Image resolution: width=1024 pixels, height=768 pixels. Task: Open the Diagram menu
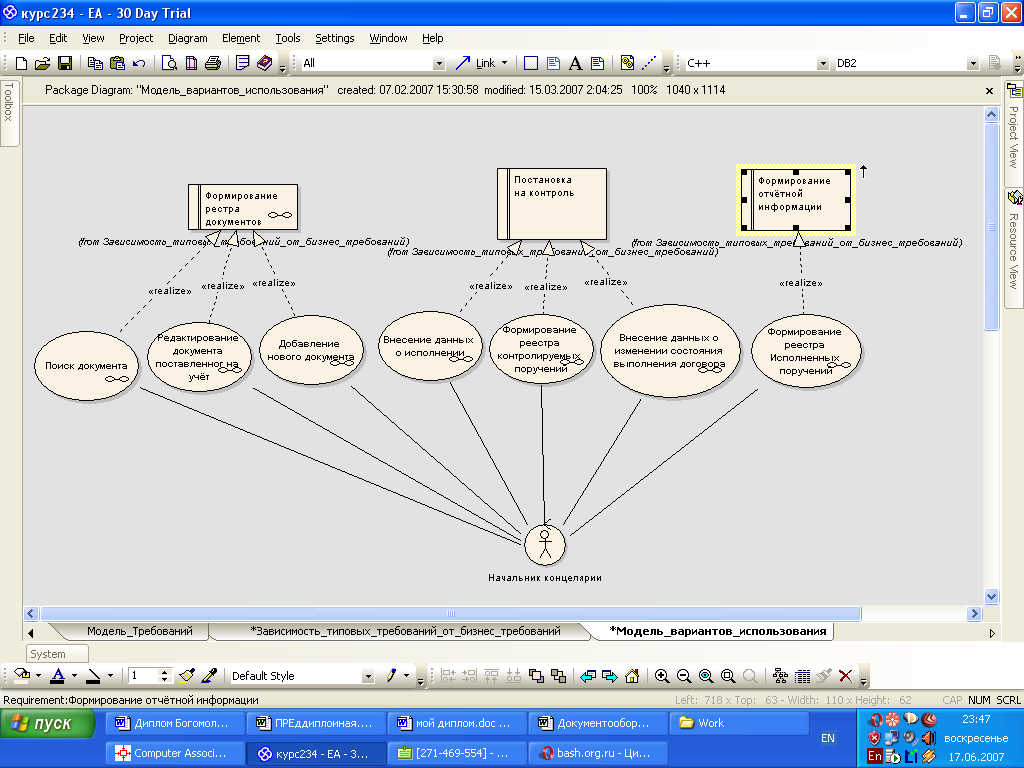coord(187,38)
